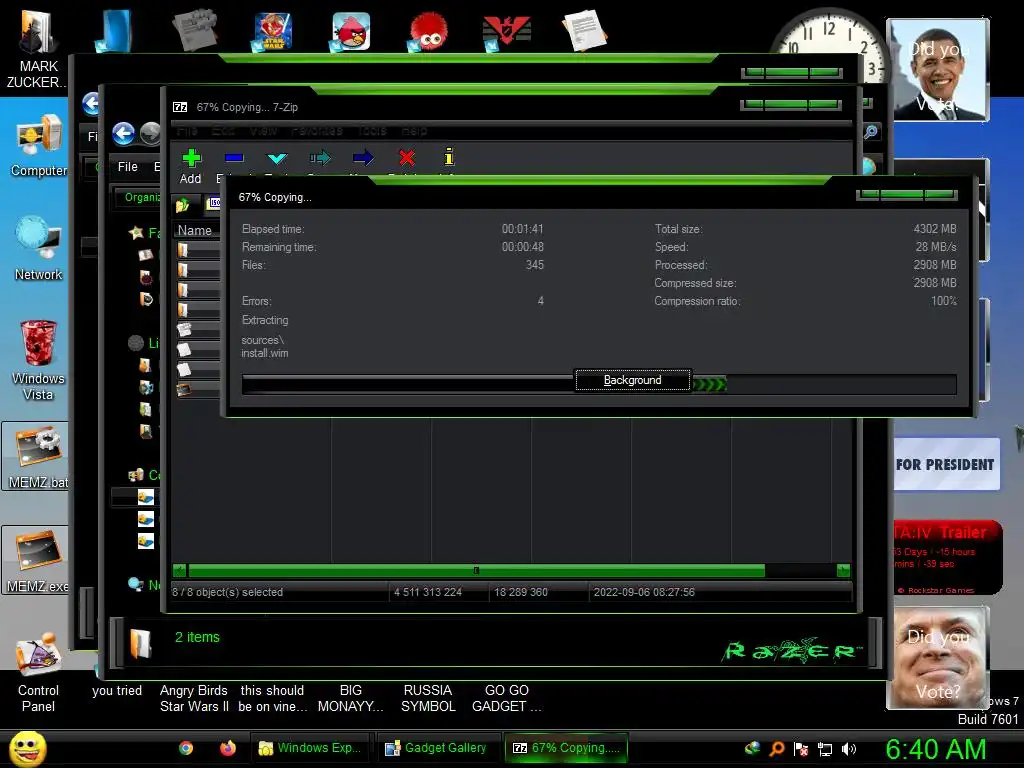Select Libraries node in Explorer navigation tree

(x=136, y=343)
